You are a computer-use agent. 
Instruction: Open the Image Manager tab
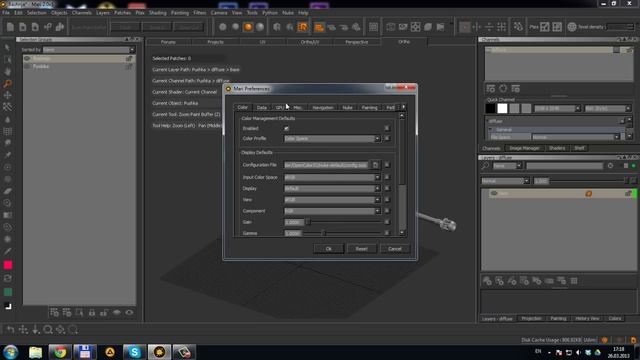pyautogui.click(x=524, y=148)
